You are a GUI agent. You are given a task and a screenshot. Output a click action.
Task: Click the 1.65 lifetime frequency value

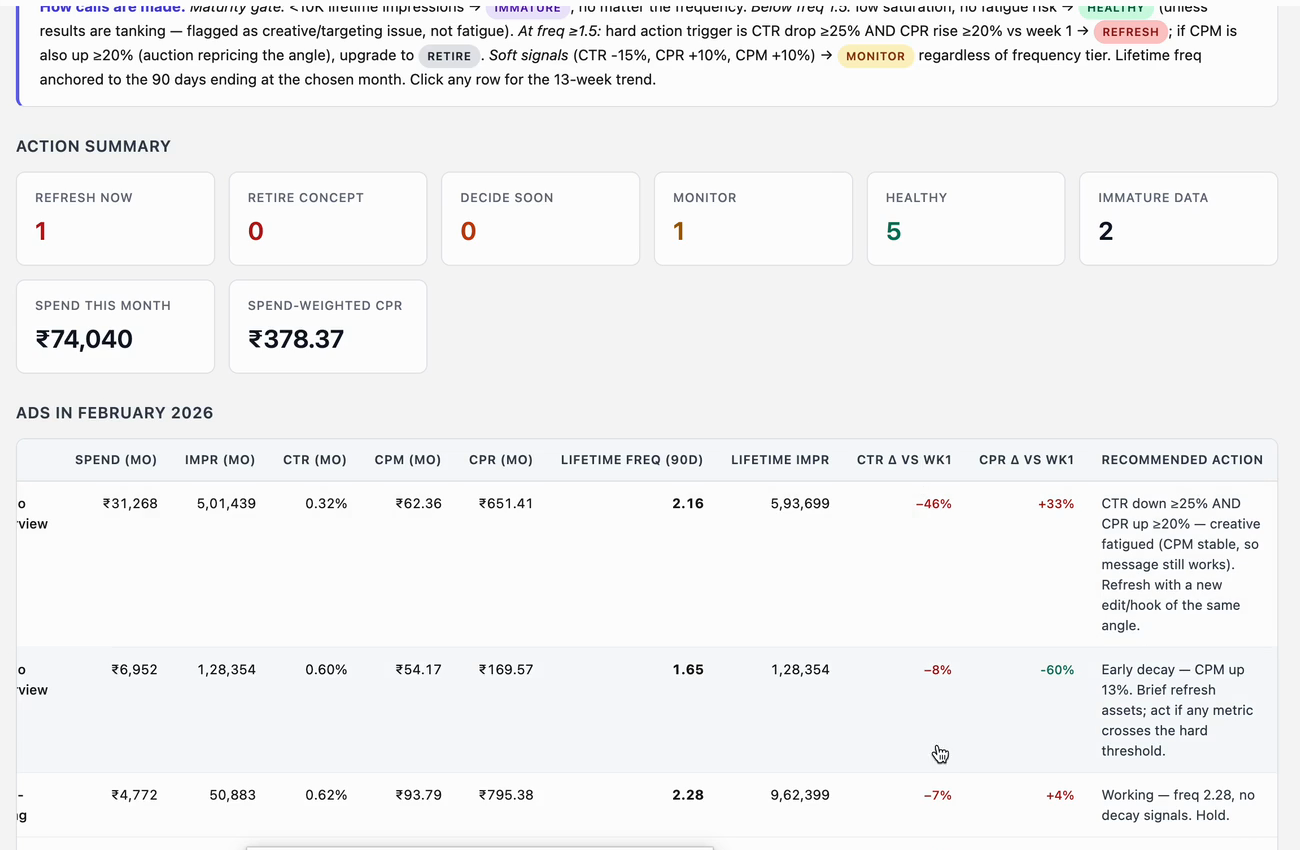[x=688, y=669]
